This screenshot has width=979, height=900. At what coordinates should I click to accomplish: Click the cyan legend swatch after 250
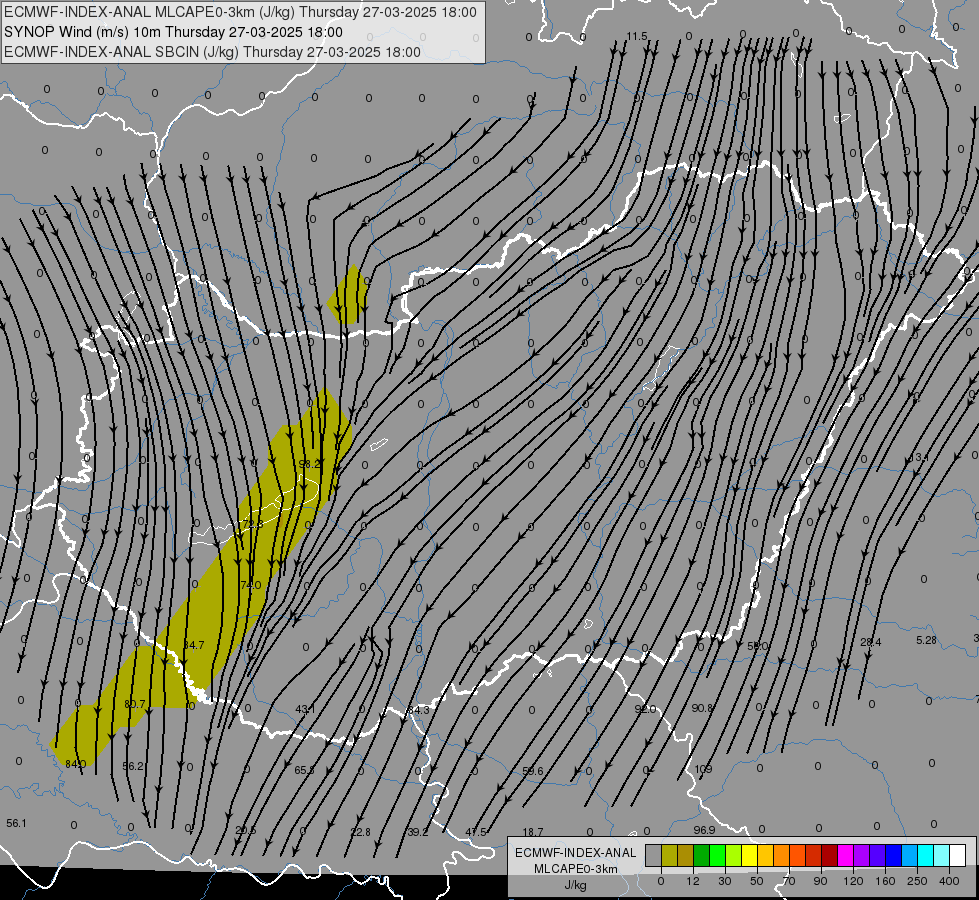[x=926, y=855]
